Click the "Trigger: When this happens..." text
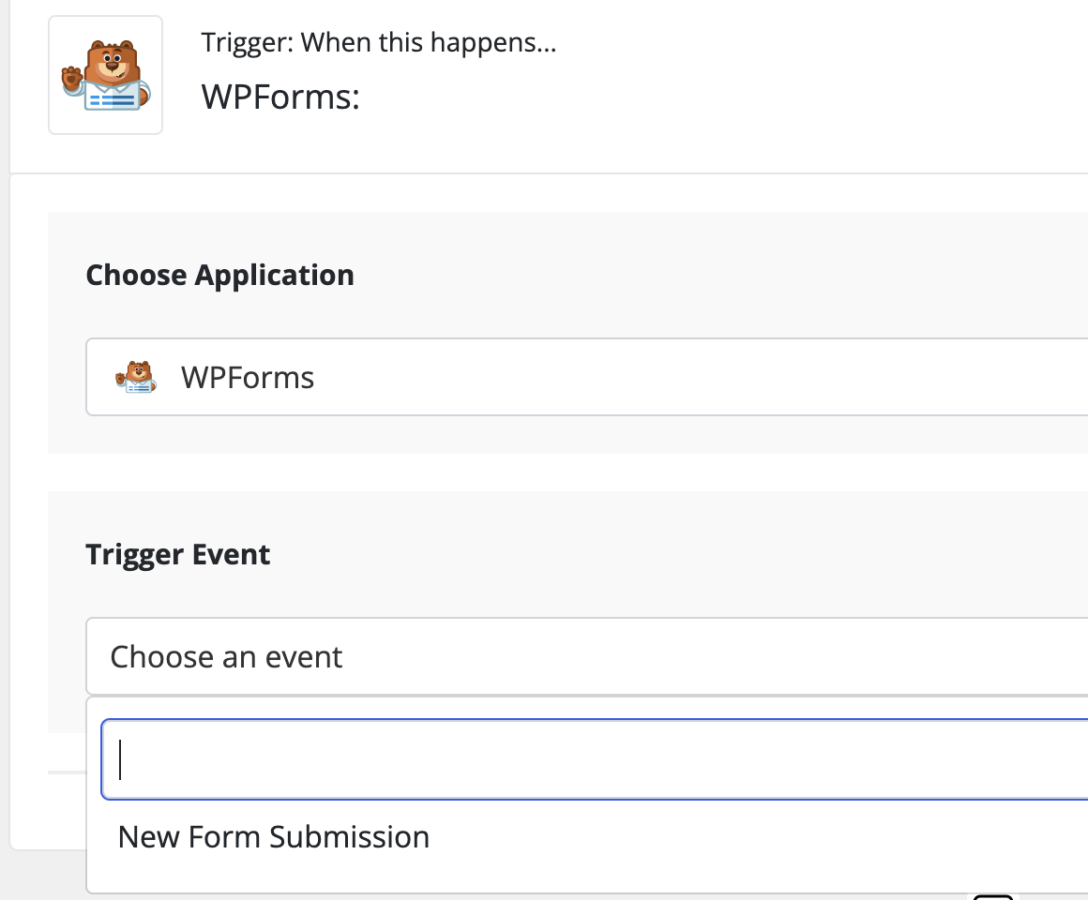Screen dimensions: 1088x900 (378, 43)
